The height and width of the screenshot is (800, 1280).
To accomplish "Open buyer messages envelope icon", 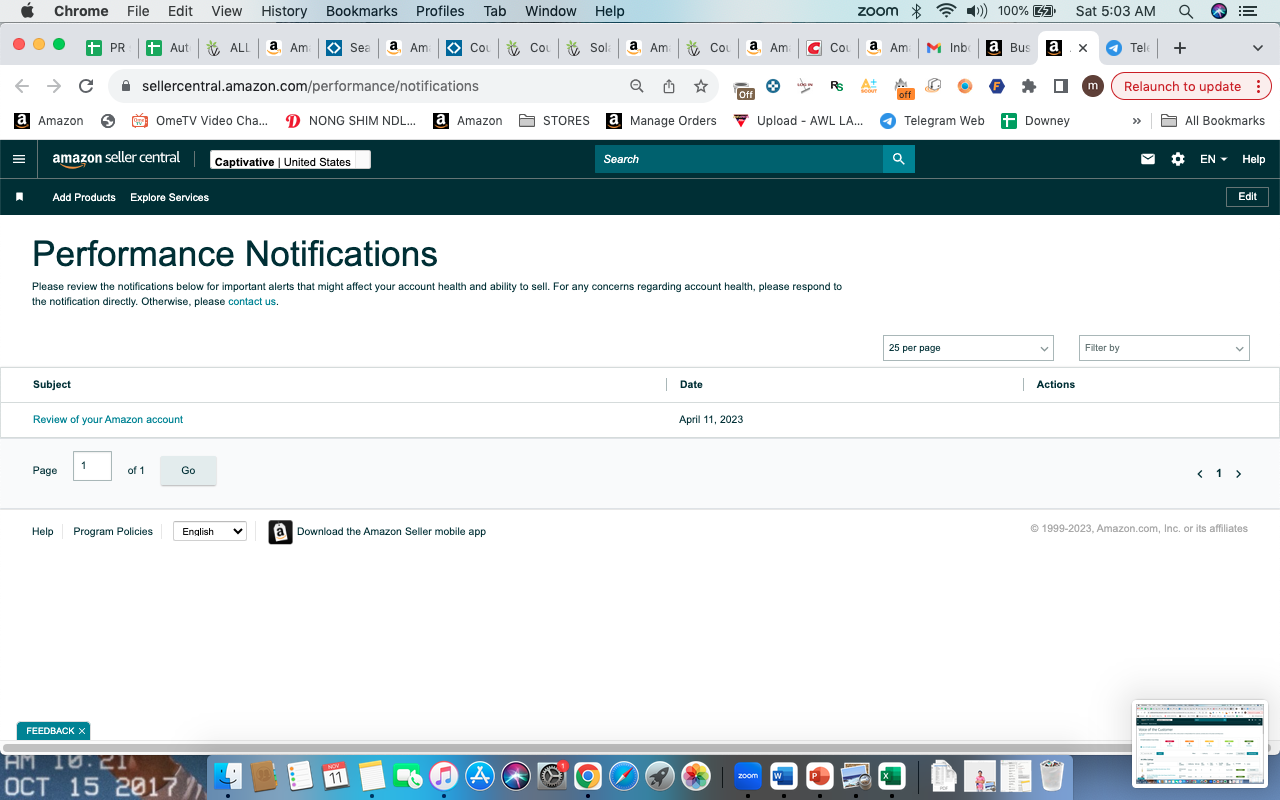I will pos(1148,159).
